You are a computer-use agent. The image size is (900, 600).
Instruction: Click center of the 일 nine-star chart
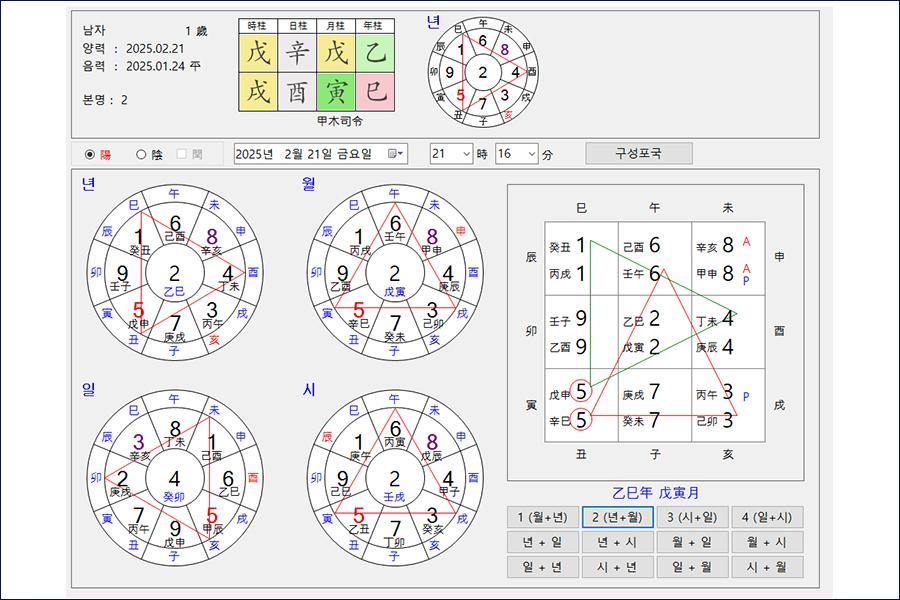pyautogui.click(x=174, y=479)
